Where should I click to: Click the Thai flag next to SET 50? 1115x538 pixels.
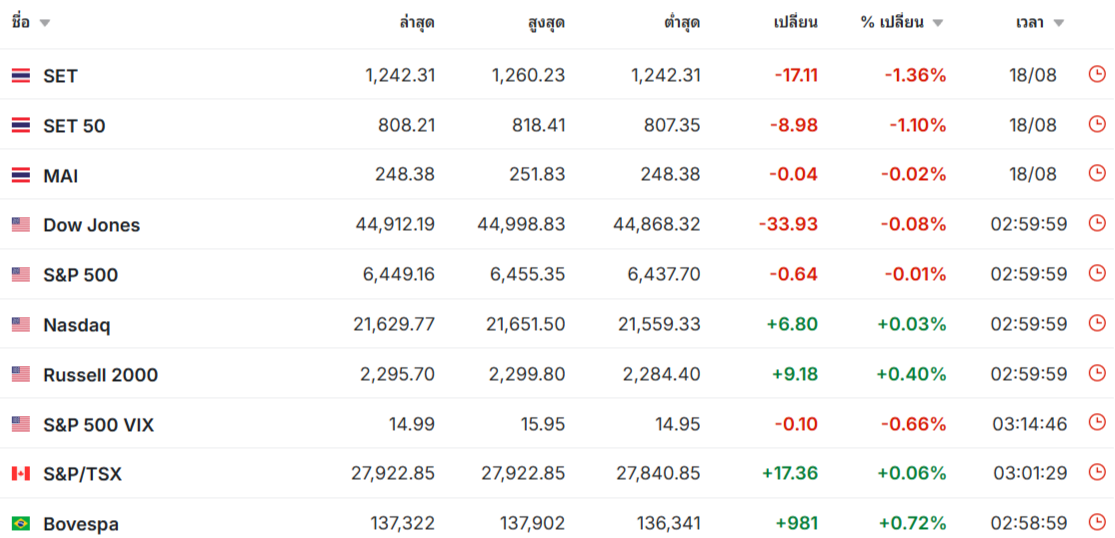[21, 126]
